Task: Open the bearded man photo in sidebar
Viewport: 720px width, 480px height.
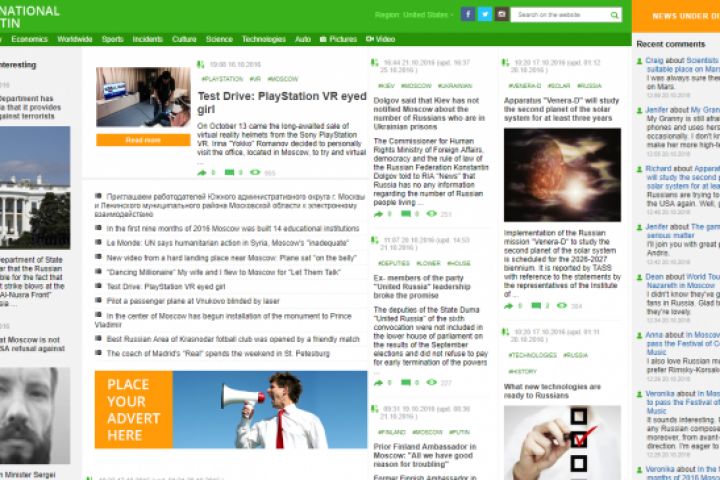Action: click(35, 416)
